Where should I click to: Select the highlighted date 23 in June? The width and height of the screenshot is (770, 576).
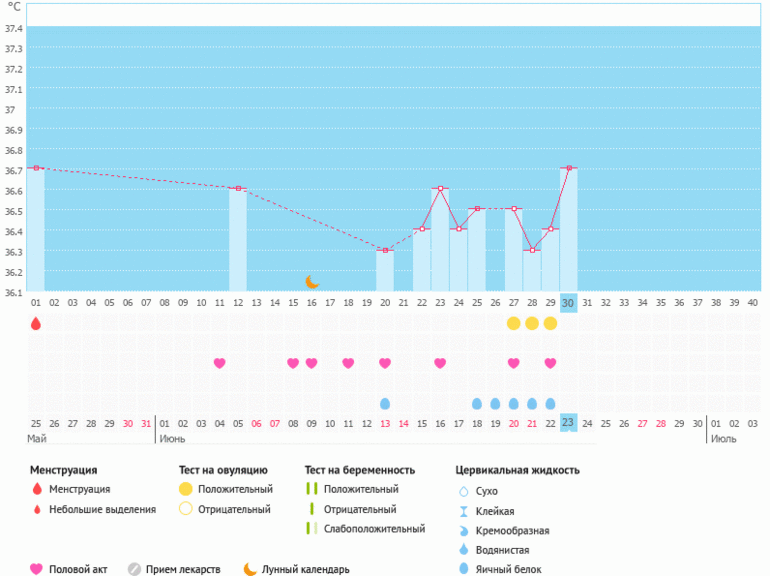coord(568,423)
